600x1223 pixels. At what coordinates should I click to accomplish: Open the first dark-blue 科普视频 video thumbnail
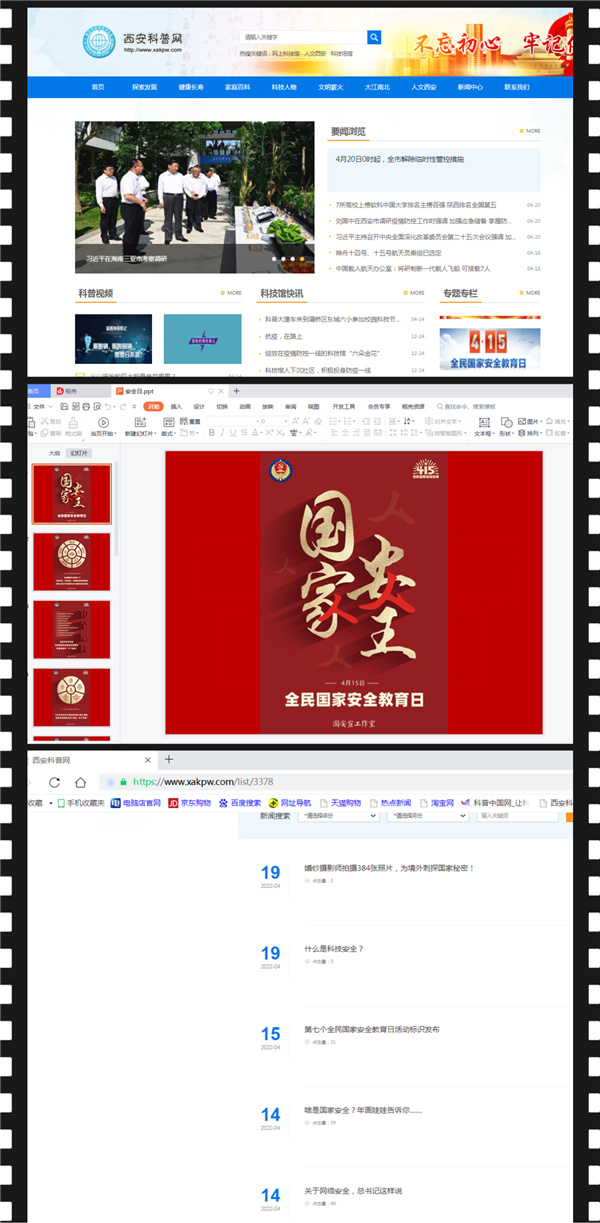(113, 338)
